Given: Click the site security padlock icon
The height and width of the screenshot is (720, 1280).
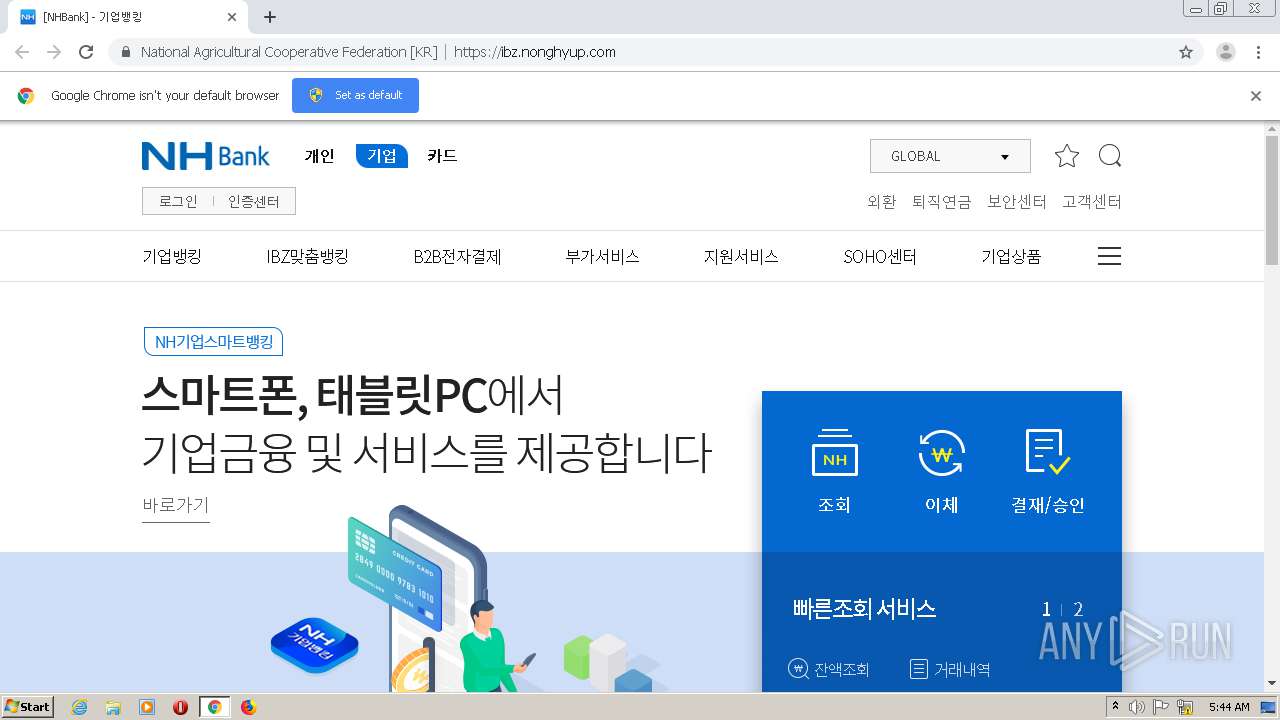Looking at the screenshot, I should pos(125,52).
